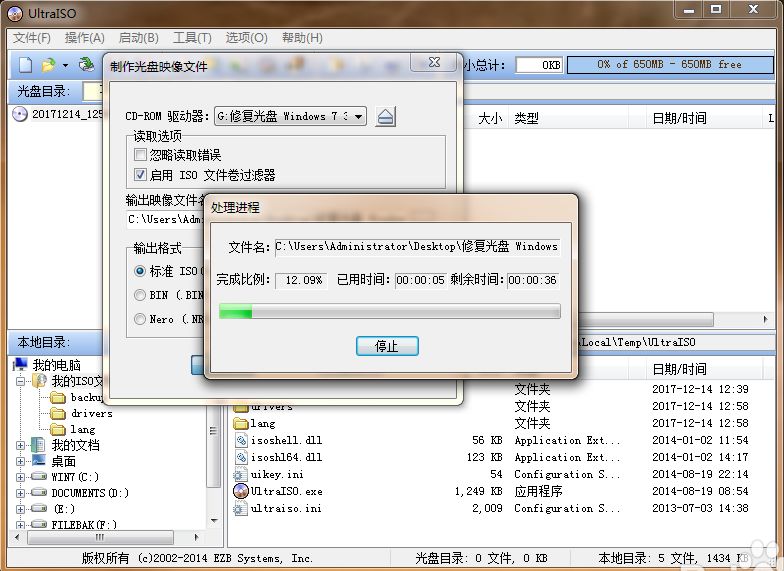
Task: Open the 工具(T) menu
Action: [x=192, y=38]
